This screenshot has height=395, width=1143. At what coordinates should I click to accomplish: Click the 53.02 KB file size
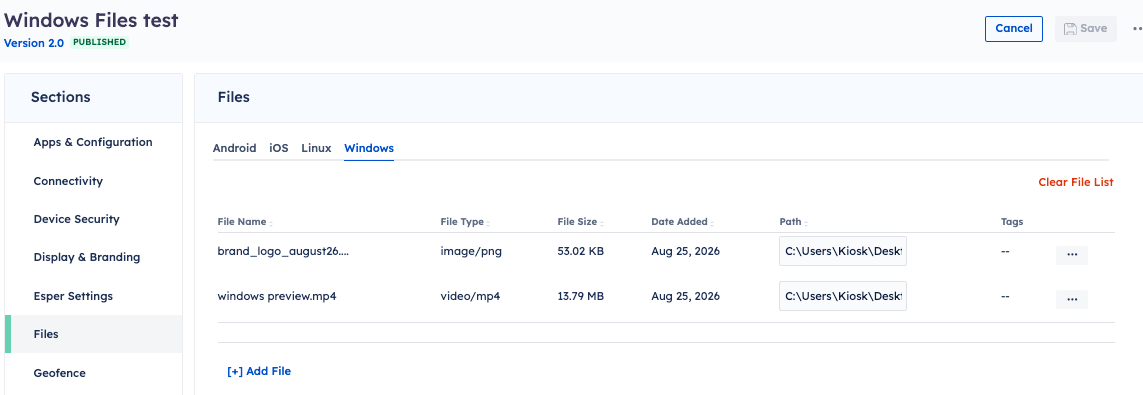(580, 251)
